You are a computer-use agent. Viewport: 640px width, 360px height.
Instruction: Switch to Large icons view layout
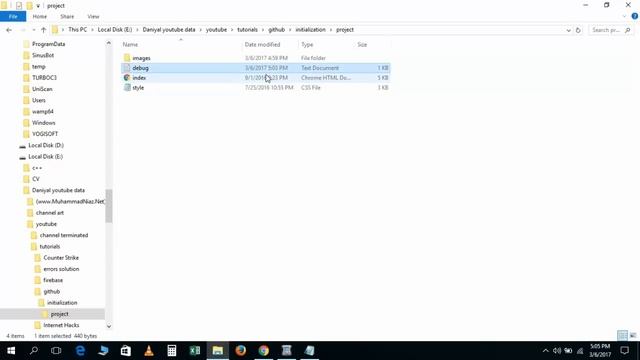633,336
